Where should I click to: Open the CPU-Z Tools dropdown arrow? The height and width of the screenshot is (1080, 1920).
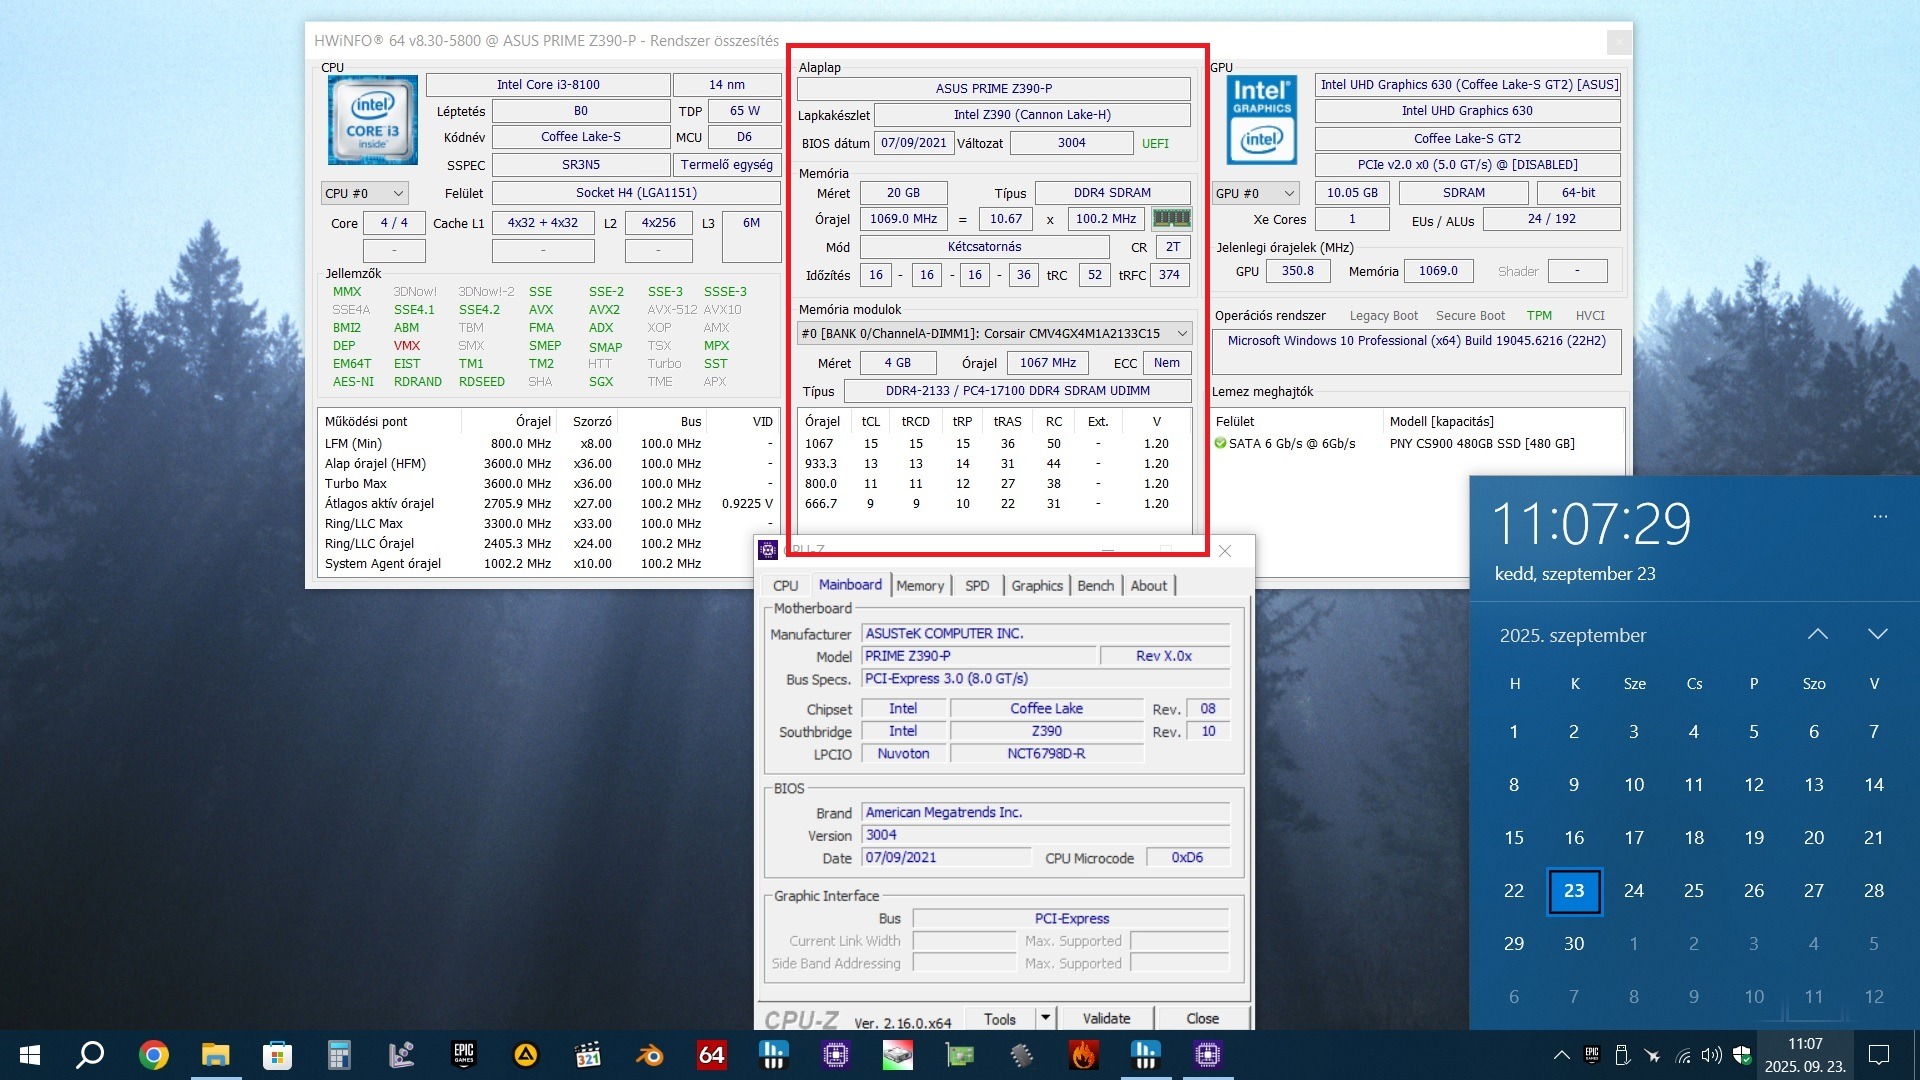click(1045, 1018)
